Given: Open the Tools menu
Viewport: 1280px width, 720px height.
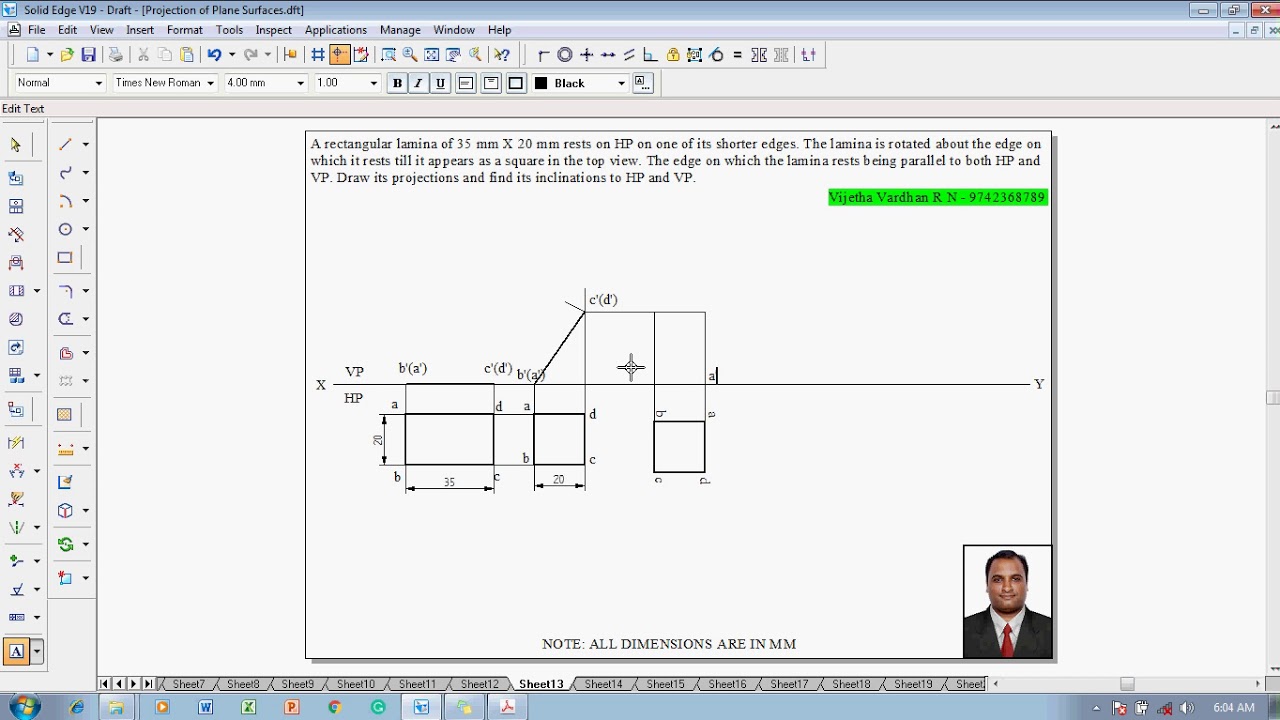Looking at the screenshot, I should (x=229, y=30).
